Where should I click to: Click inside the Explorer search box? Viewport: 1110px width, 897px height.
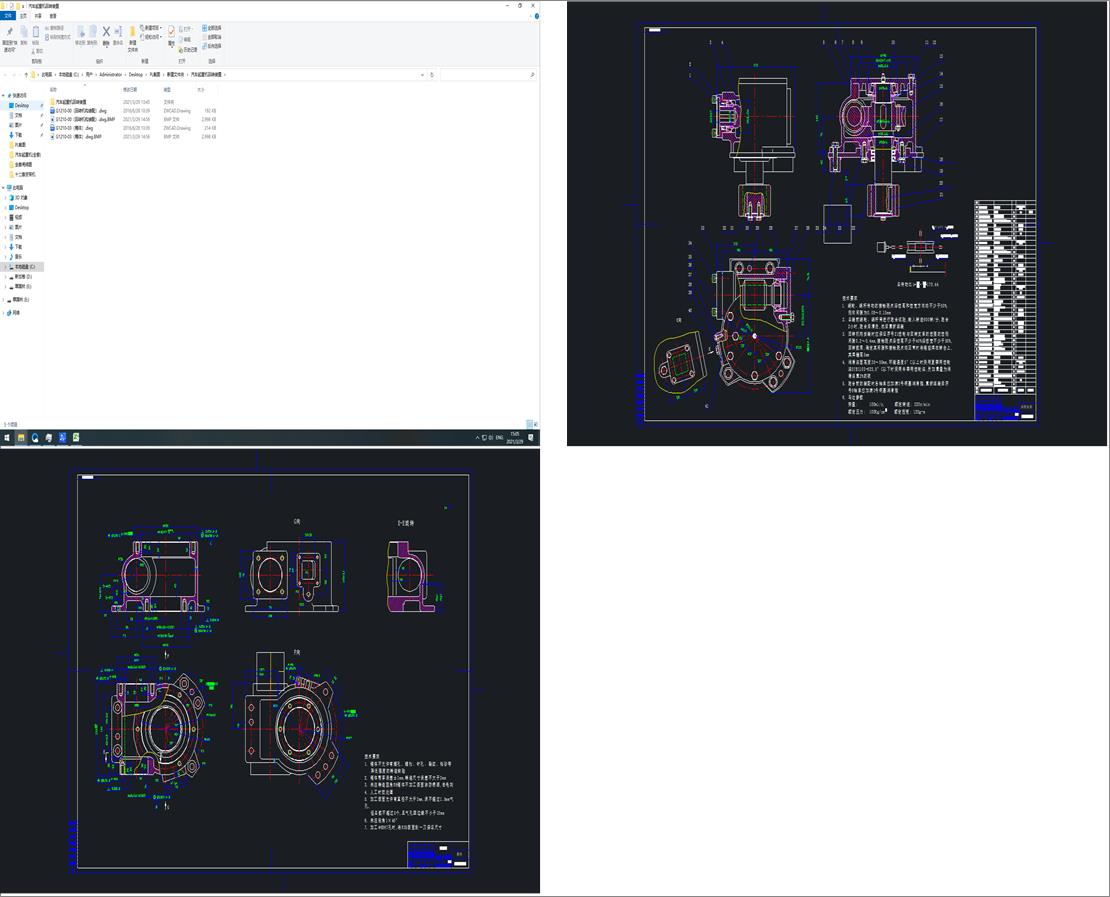coord(487,74)
